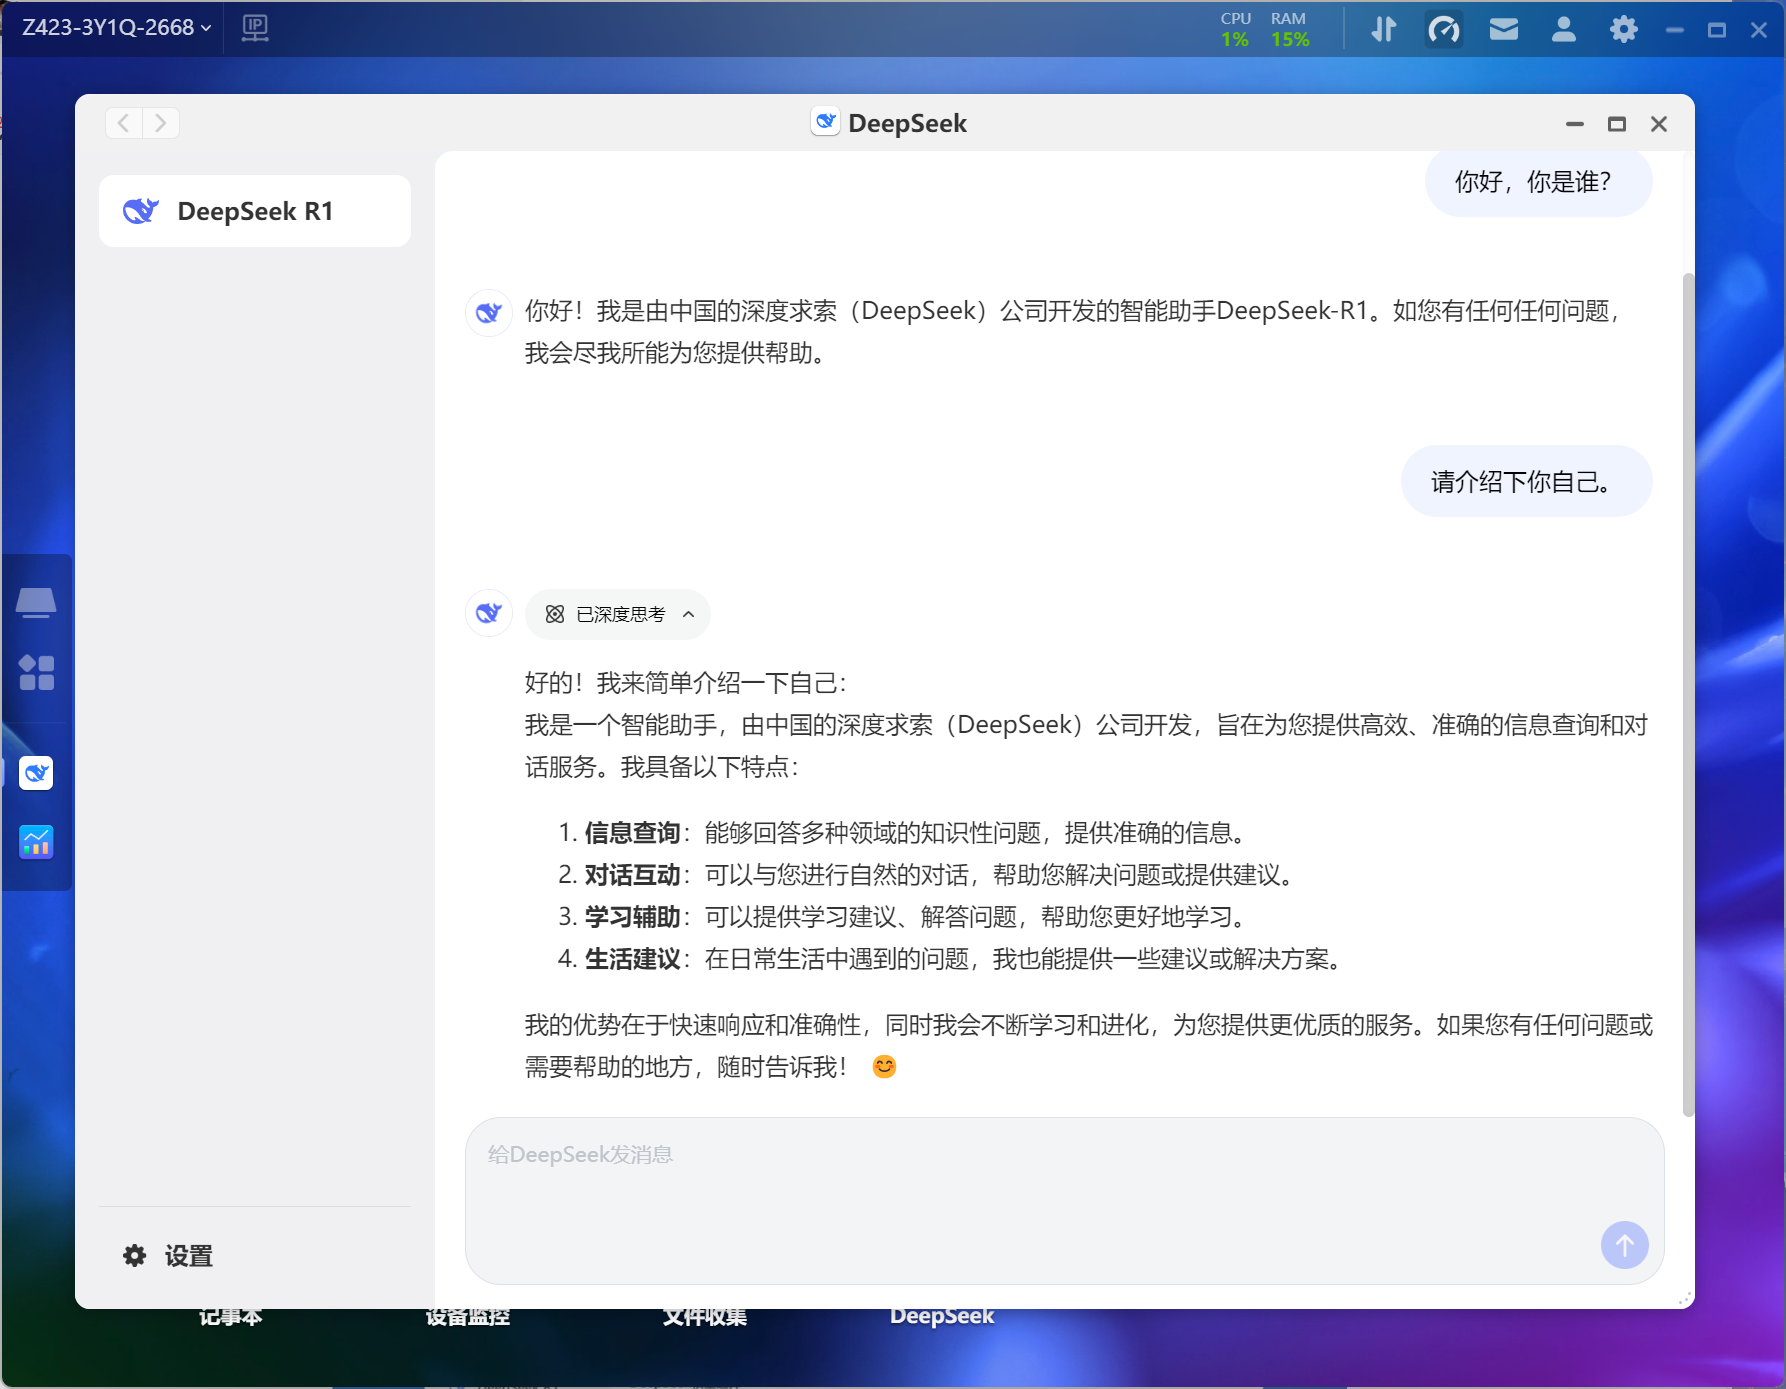Image resolution: width=1786 pixels, height=1389 pixels.
Task: Open the user account icon
Action: tap(1564, 29)
